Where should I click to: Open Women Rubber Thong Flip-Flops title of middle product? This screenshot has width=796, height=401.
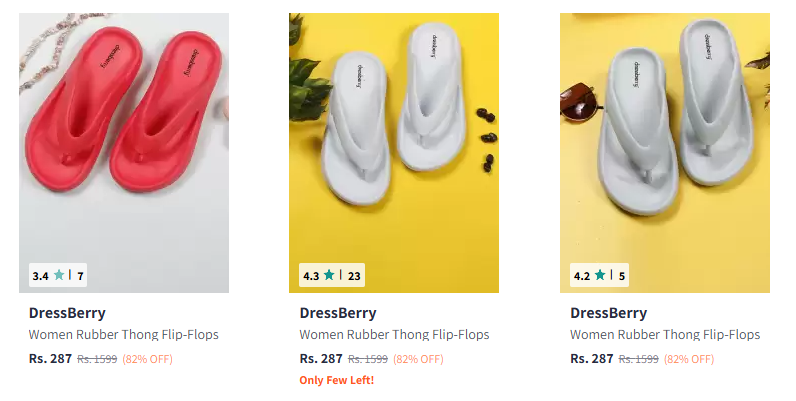394,335
